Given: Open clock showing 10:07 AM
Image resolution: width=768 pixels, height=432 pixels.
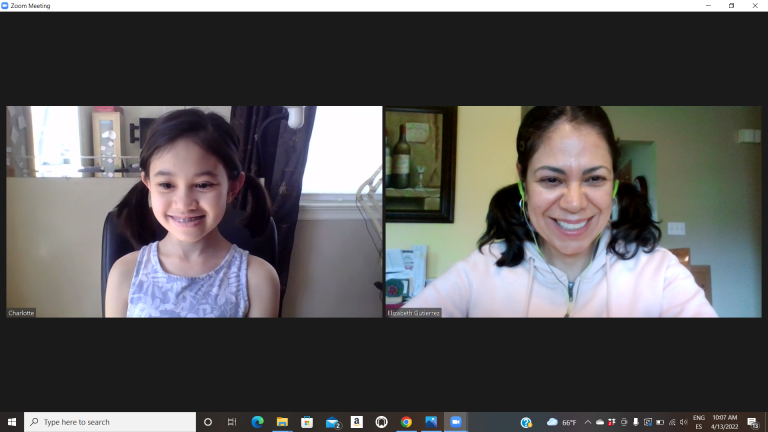Looking at the screenshot, I should (724, 422).
